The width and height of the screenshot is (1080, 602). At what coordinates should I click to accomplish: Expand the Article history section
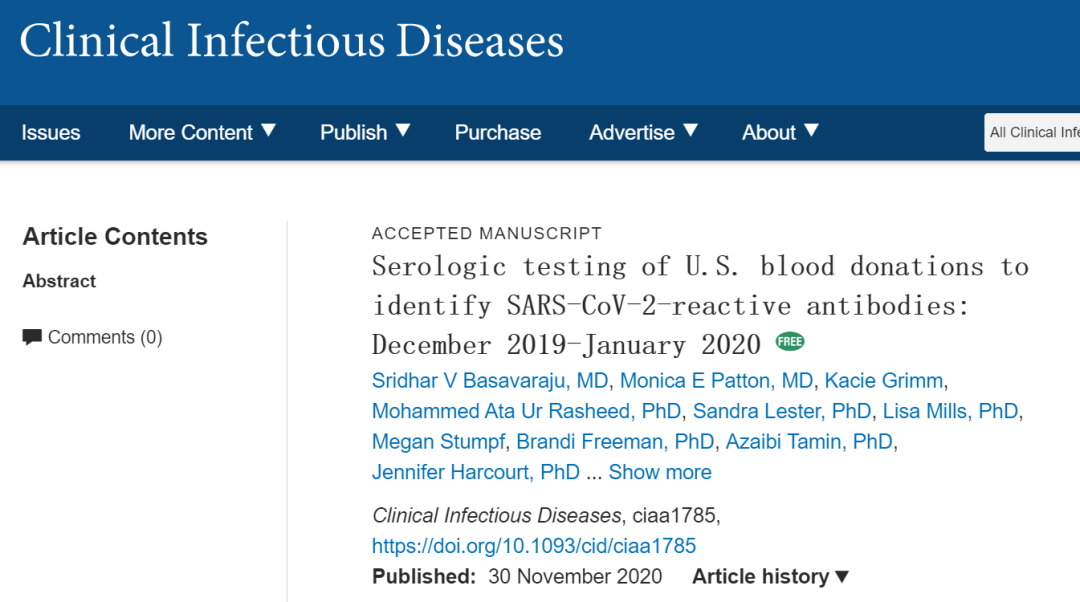click(770, 576)
